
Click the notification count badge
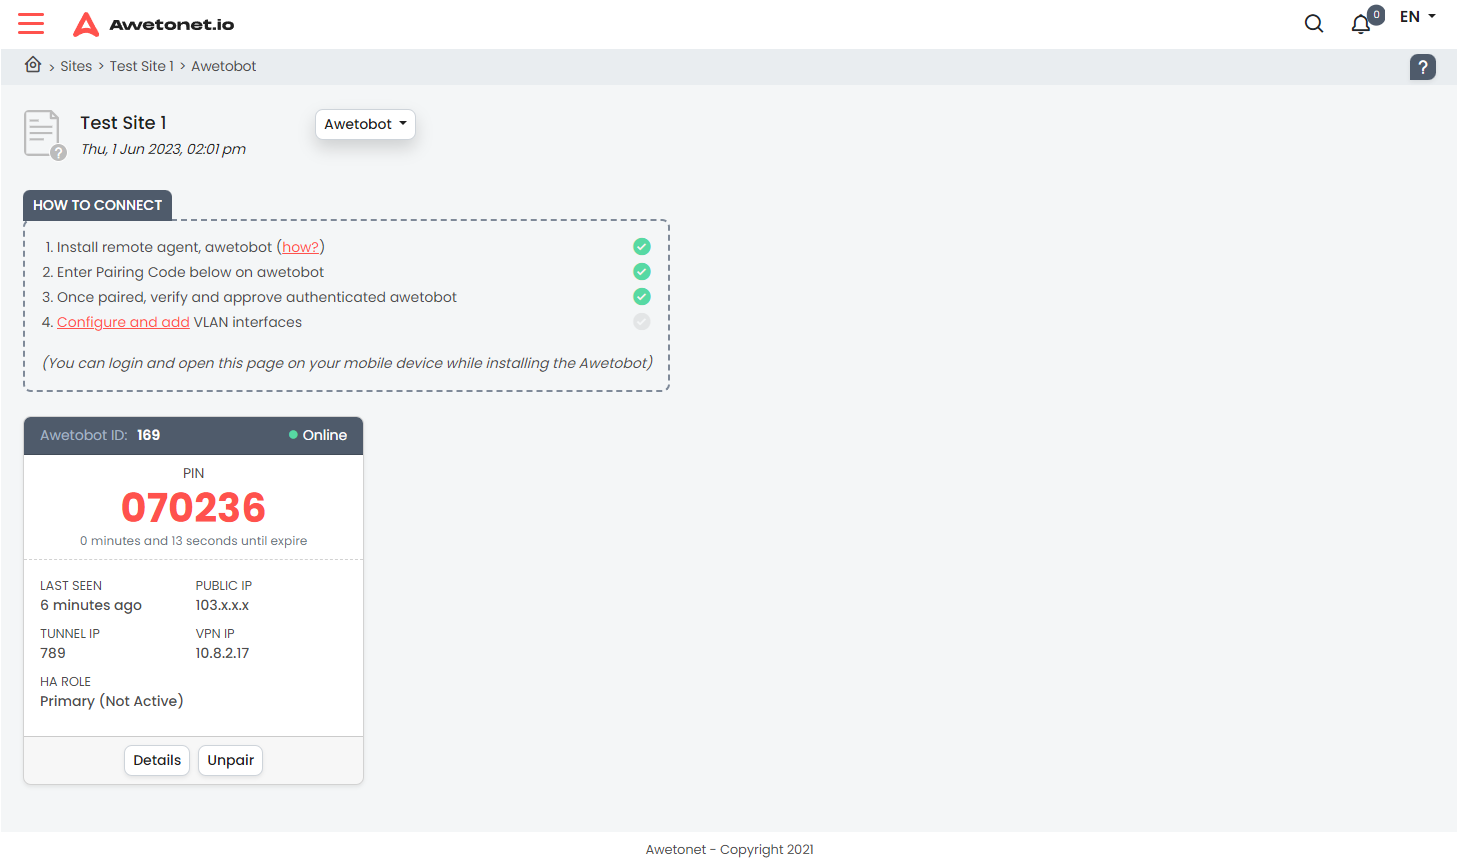[1377, 15]
